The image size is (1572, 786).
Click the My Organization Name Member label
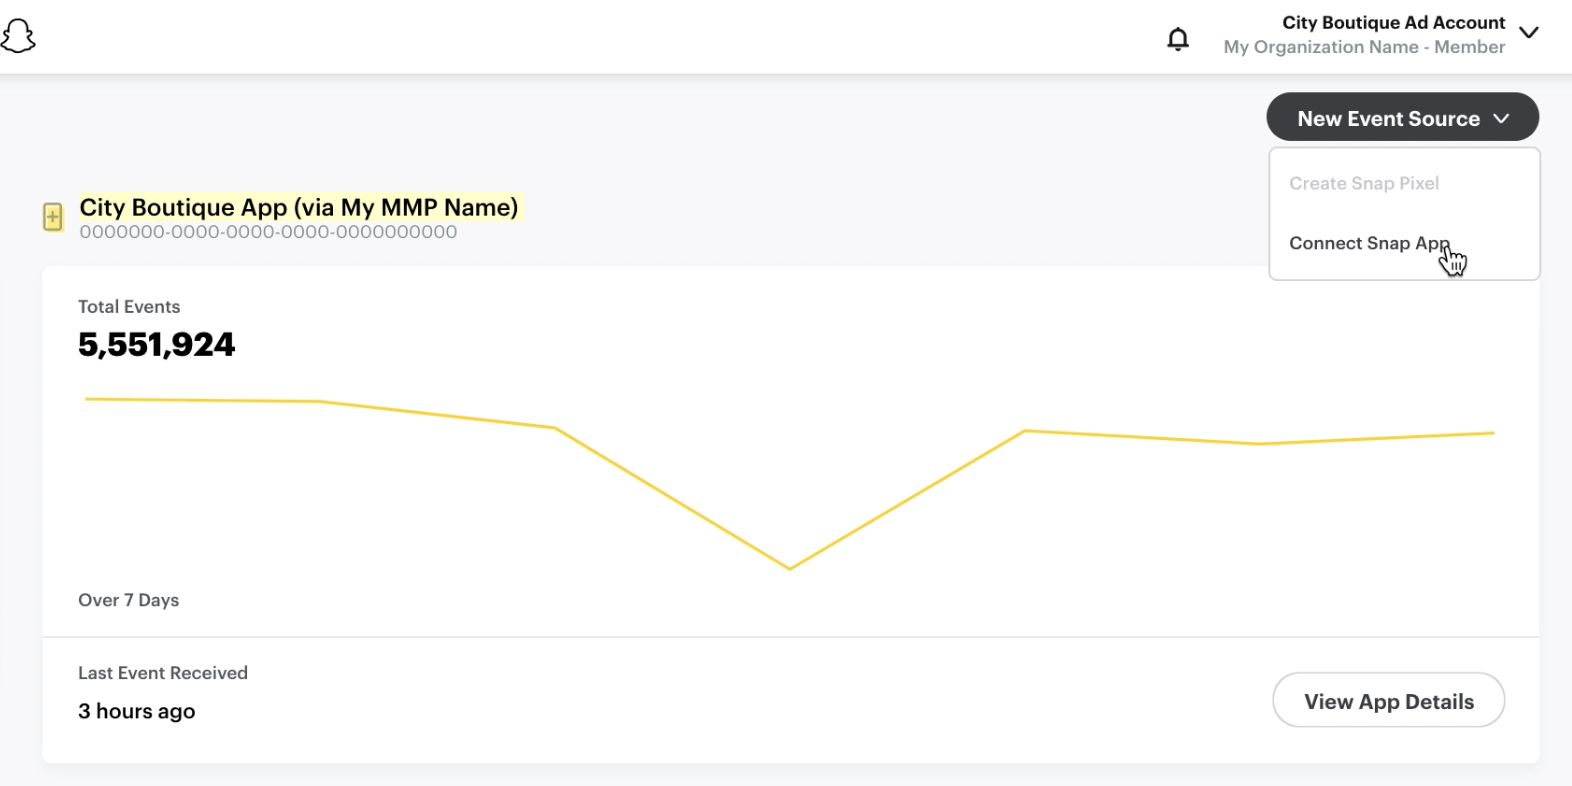coord(1364,46)
